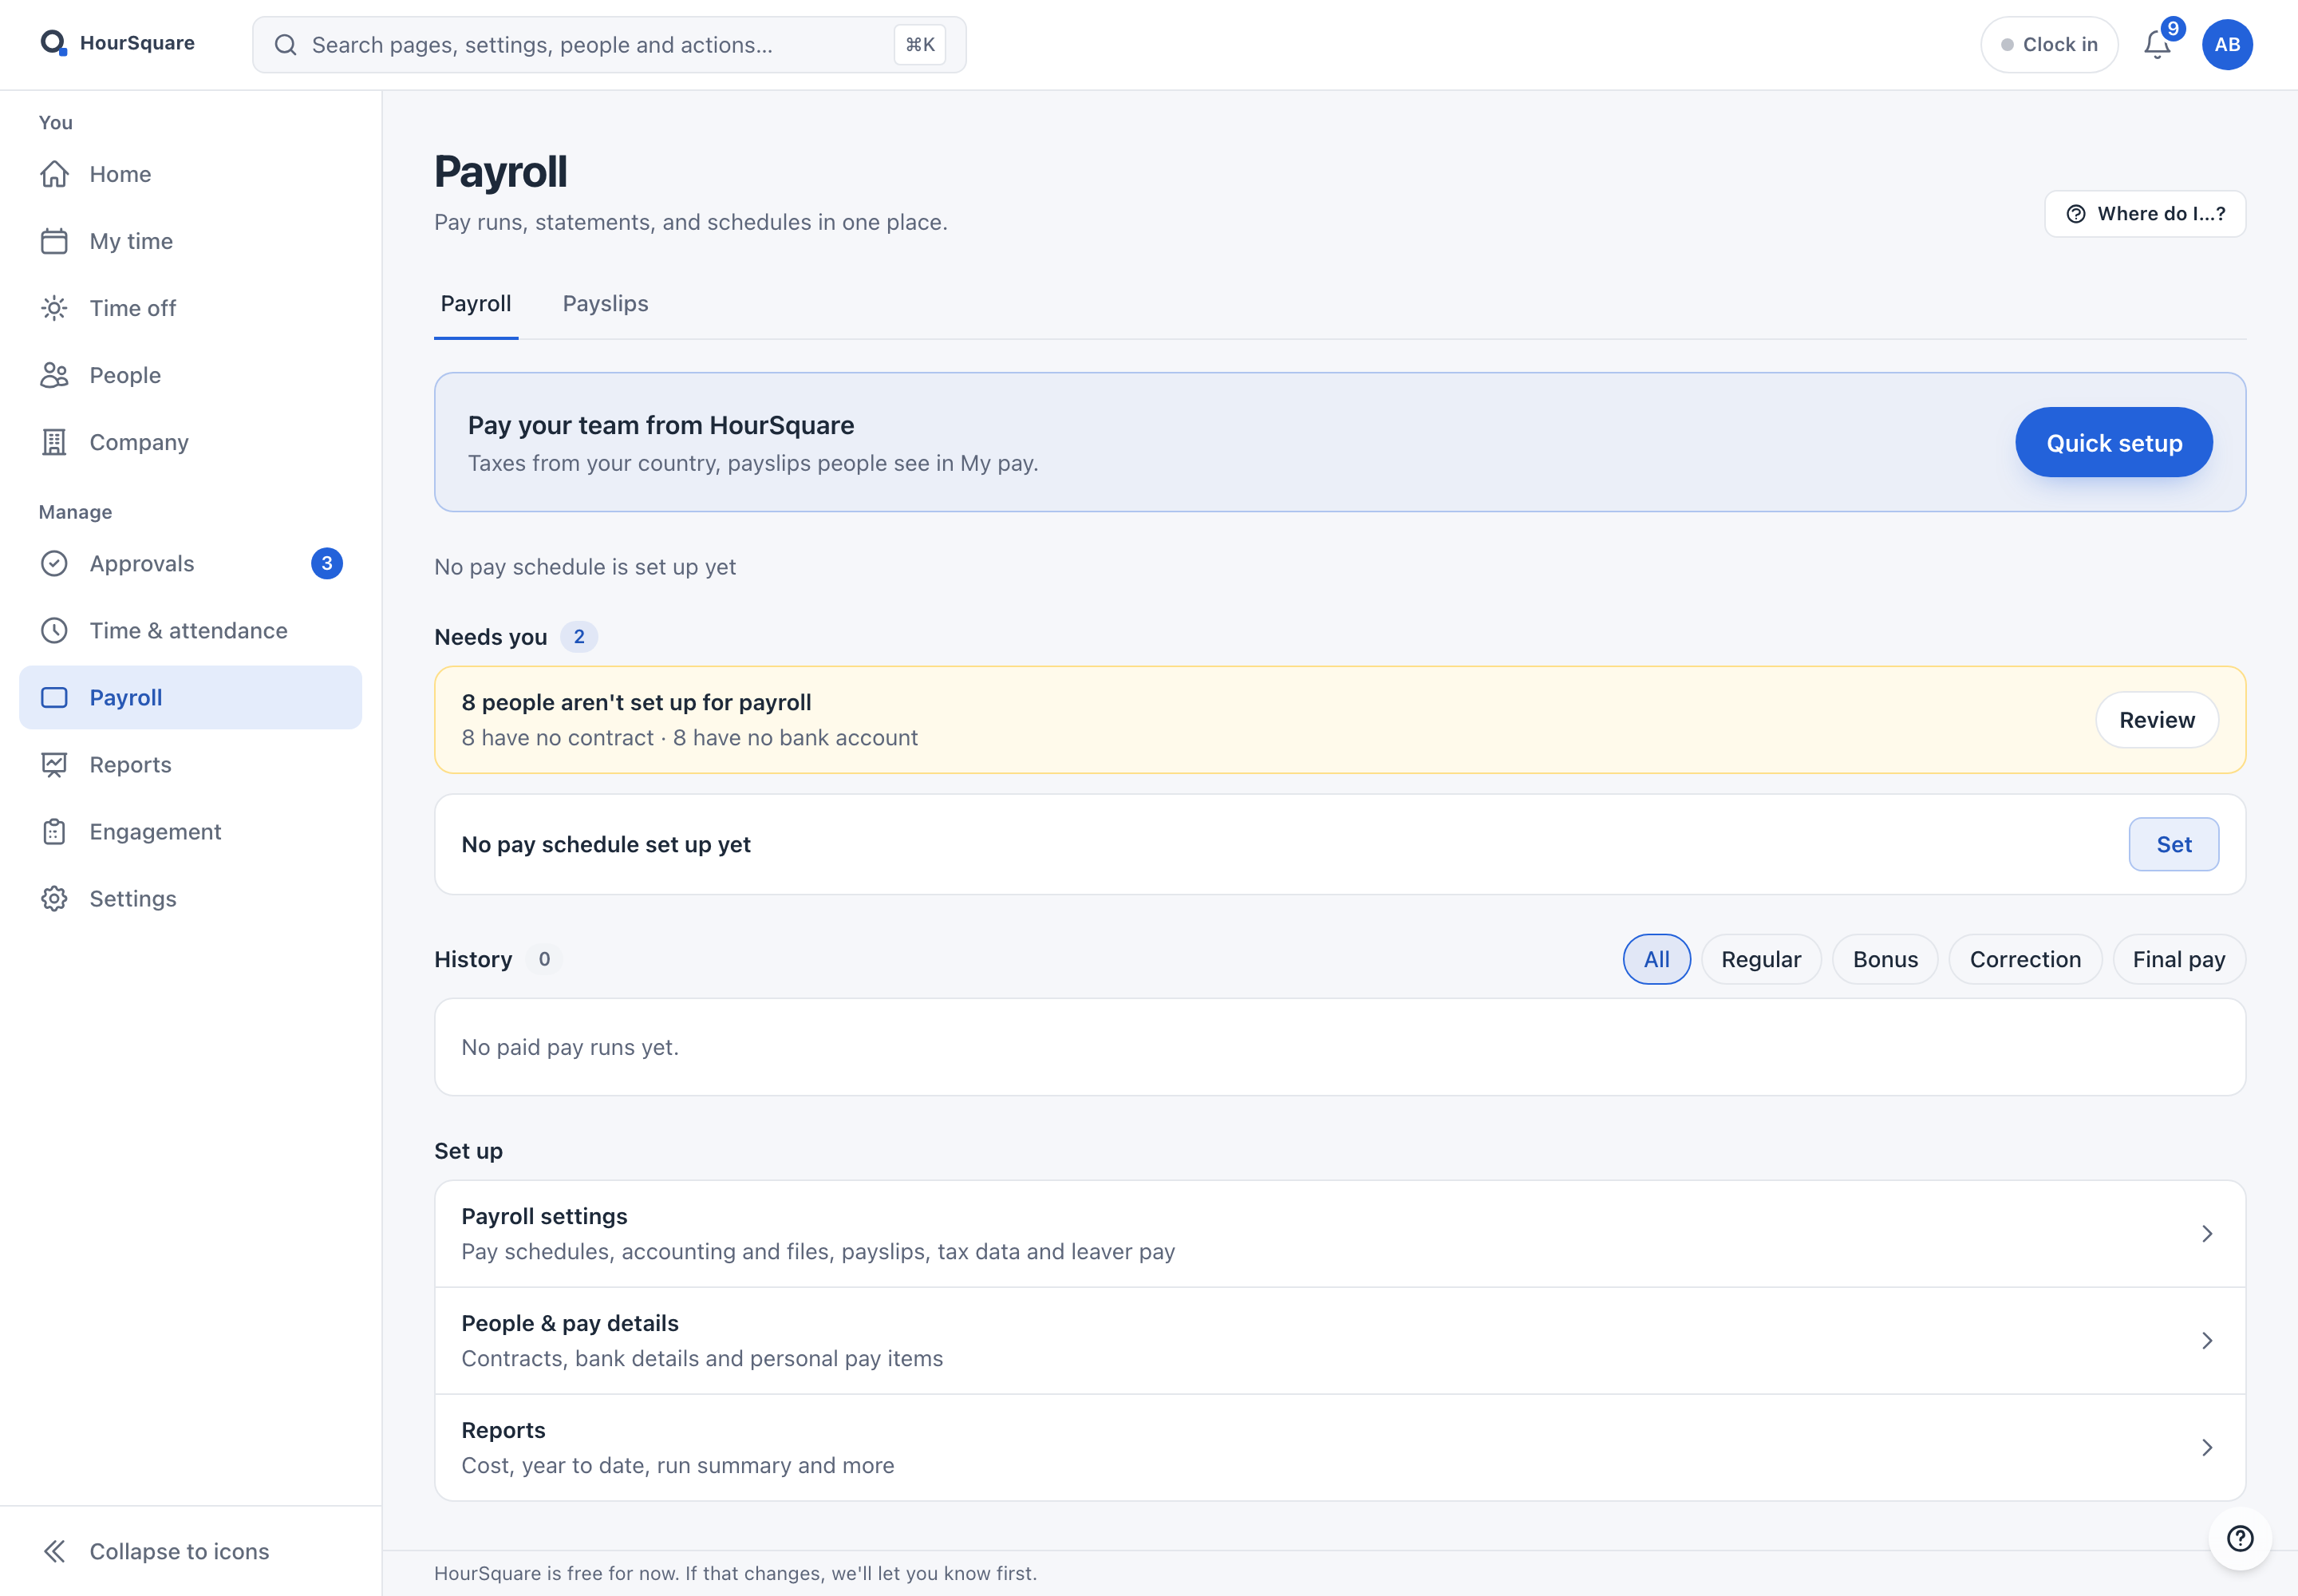Click the Clock in button
This screenshot has height=1596, width=2298.
click(2049, 45)
